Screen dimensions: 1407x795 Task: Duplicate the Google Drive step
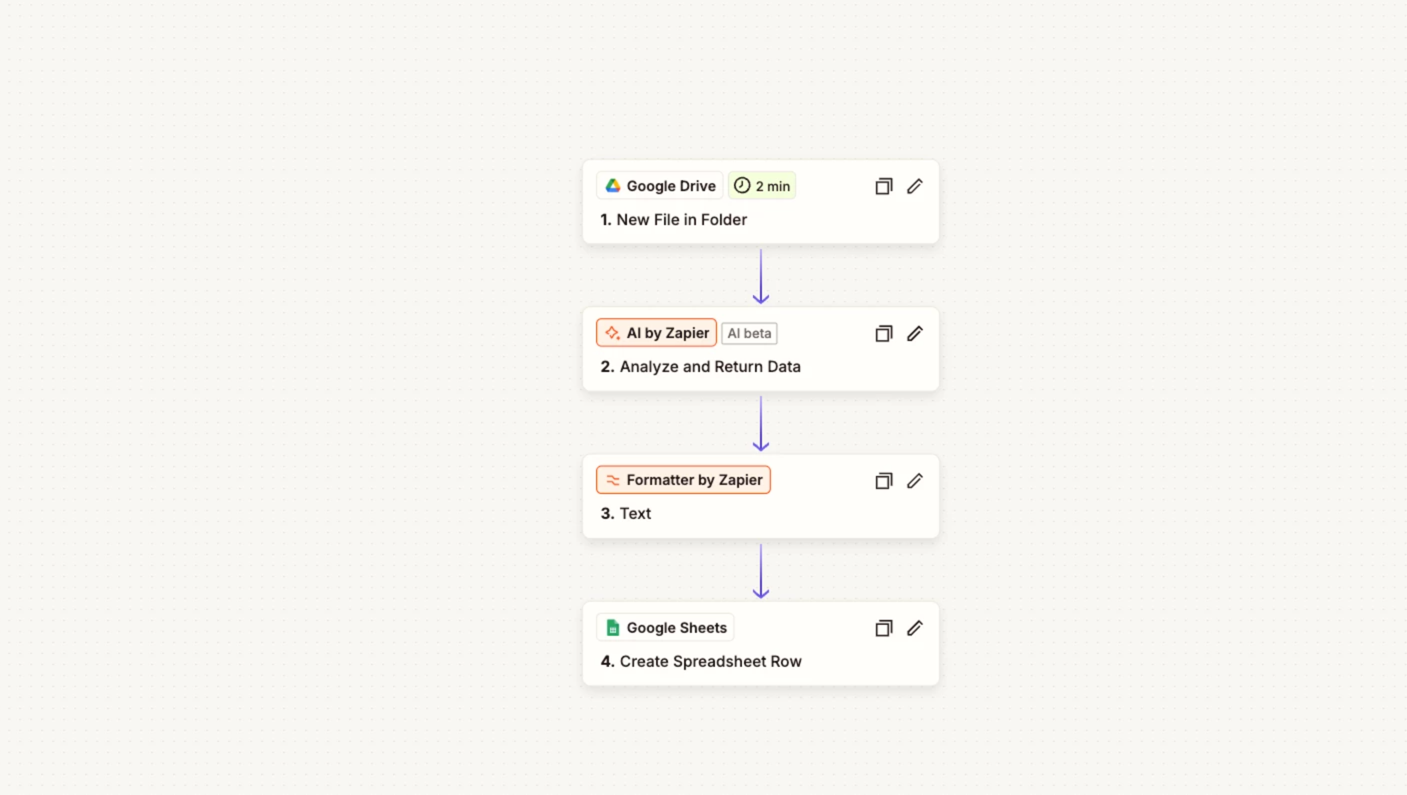pos(883,187)
